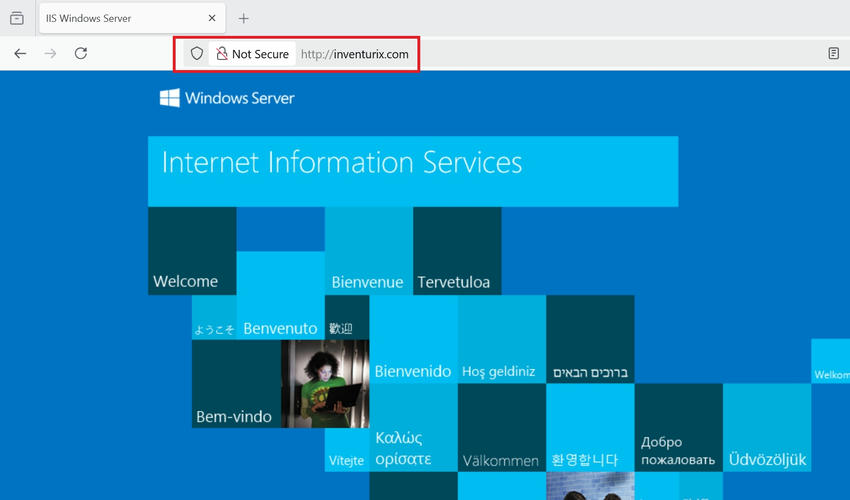Open the tracking protection shield icon

point(197,53)
